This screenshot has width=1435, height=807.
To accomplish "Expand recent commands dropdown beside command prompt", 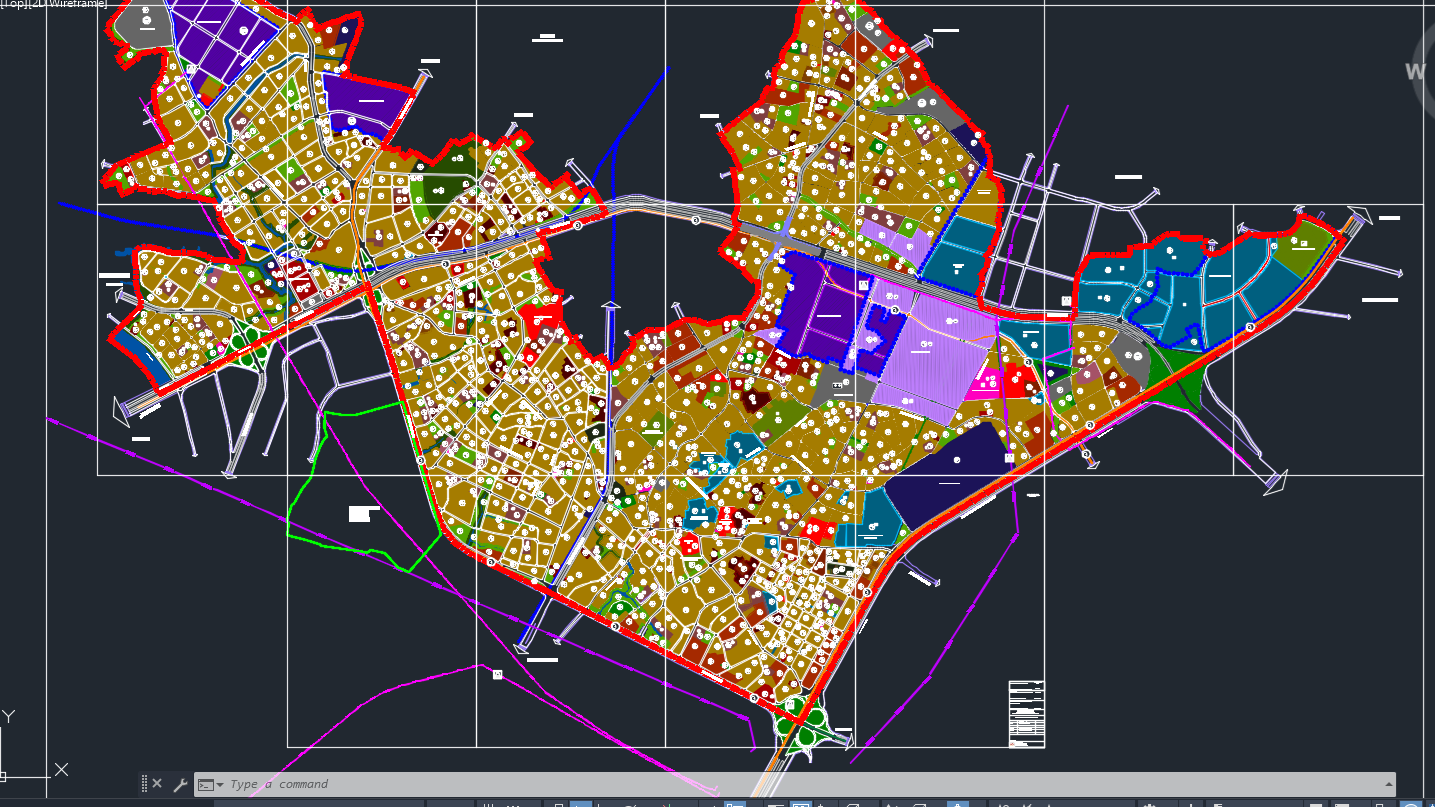I will 211,785.
